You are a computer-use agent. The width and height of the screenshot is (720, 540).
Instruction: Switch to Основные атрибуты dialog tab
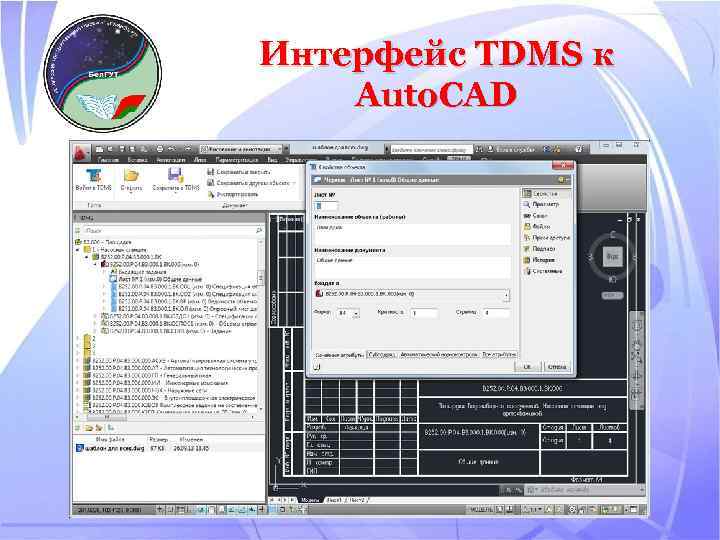point(339,355)
